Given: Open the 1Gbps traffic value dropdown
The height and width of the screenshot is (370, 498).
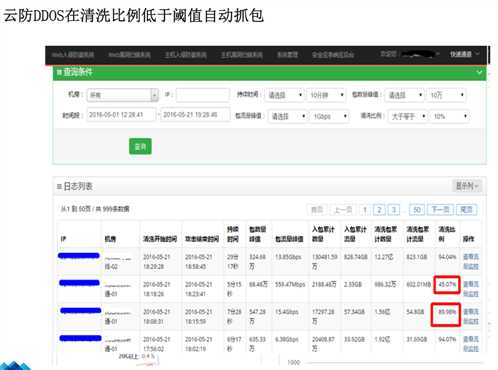Looking at the screenshot, I should (x=330, y=116).
